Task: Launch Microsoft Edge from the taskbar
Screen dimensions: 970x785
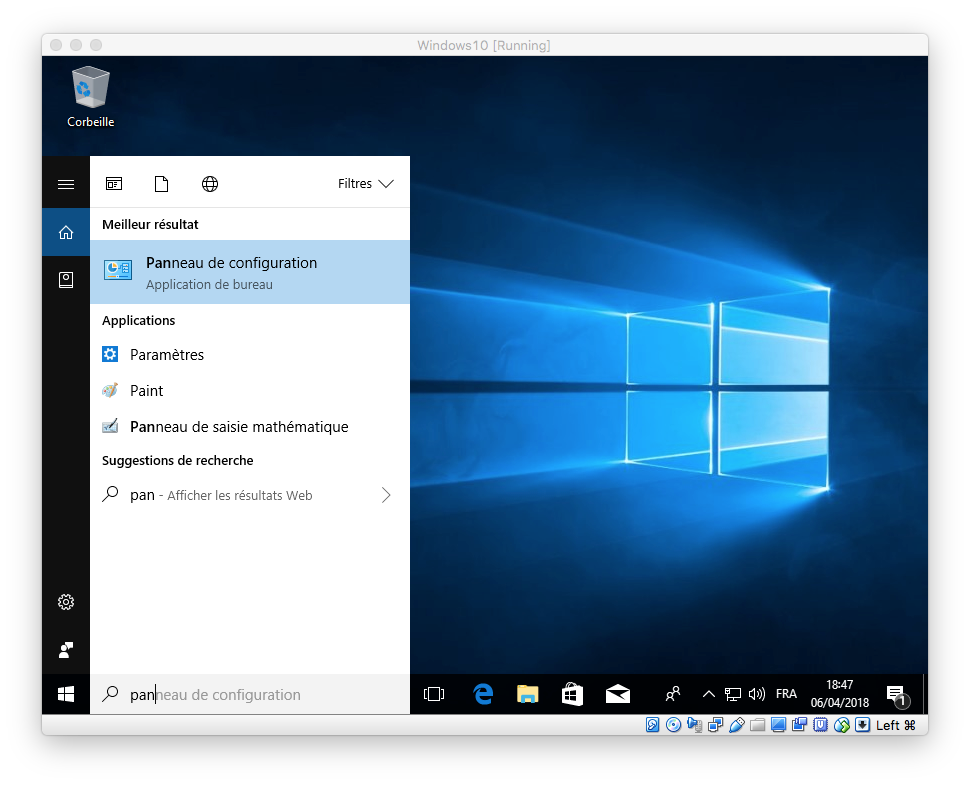Action: (483, 694)
